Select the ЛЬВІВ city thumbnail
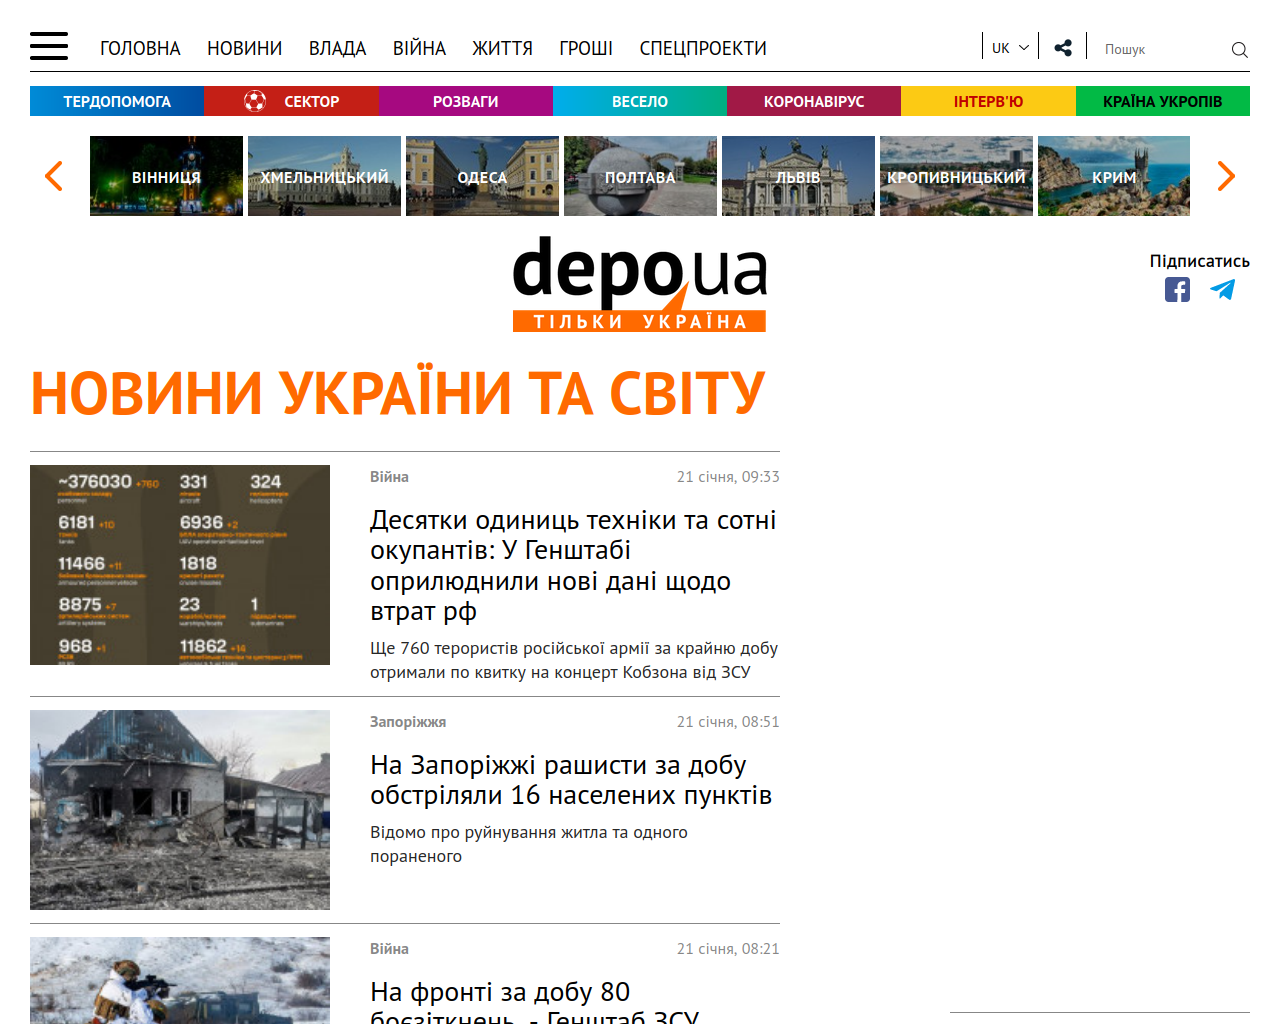This screenshot has height=1024, width=1280. click(x=798, y=176)
